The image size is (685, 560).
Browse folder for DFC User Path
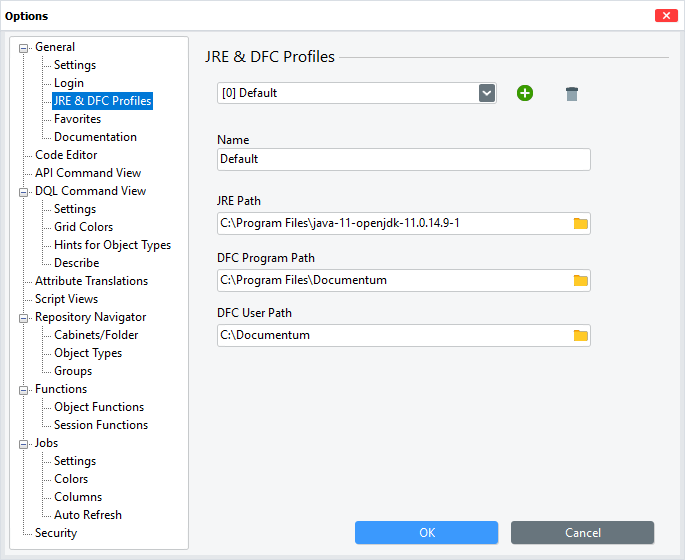point(580,335)
